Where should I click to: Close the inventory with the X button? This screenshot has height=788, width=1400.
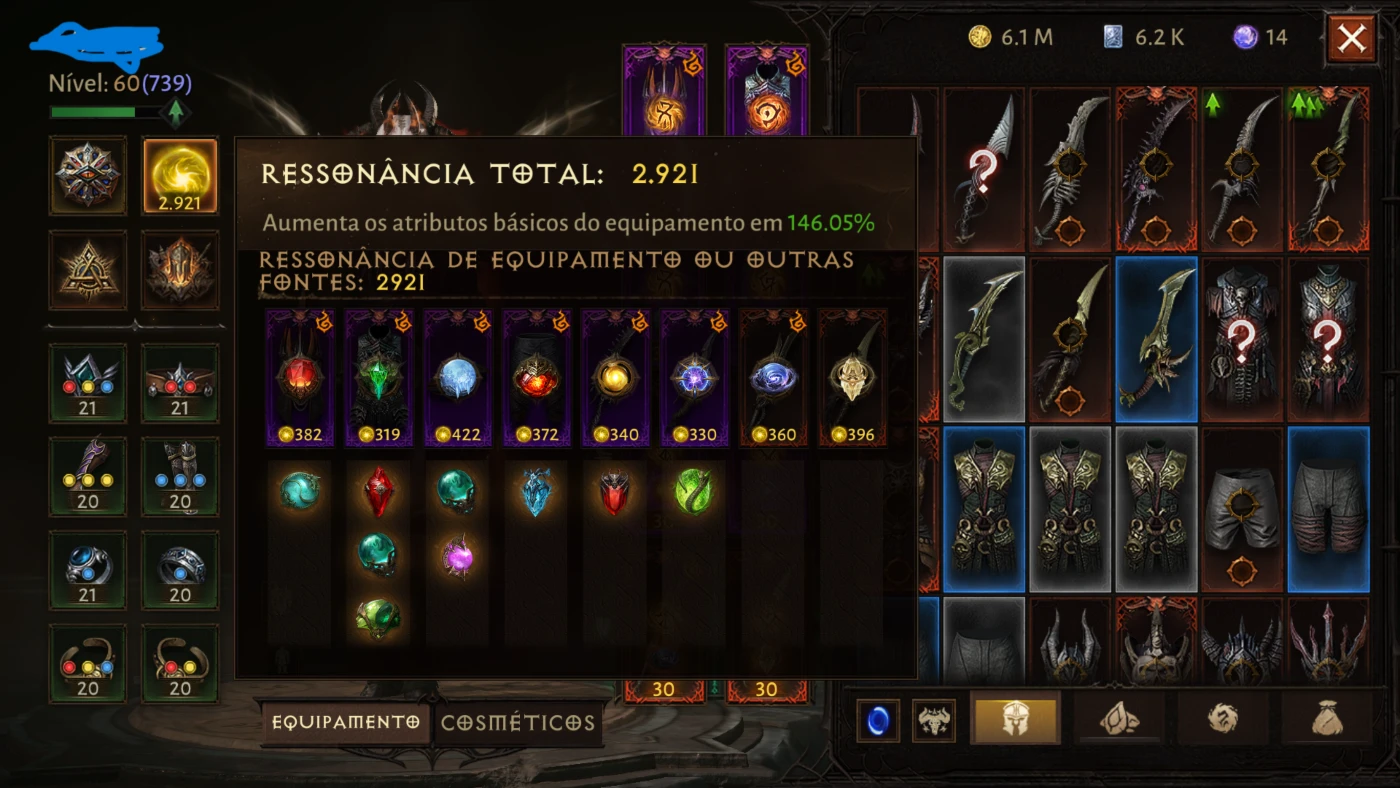tap(1351, 39)
